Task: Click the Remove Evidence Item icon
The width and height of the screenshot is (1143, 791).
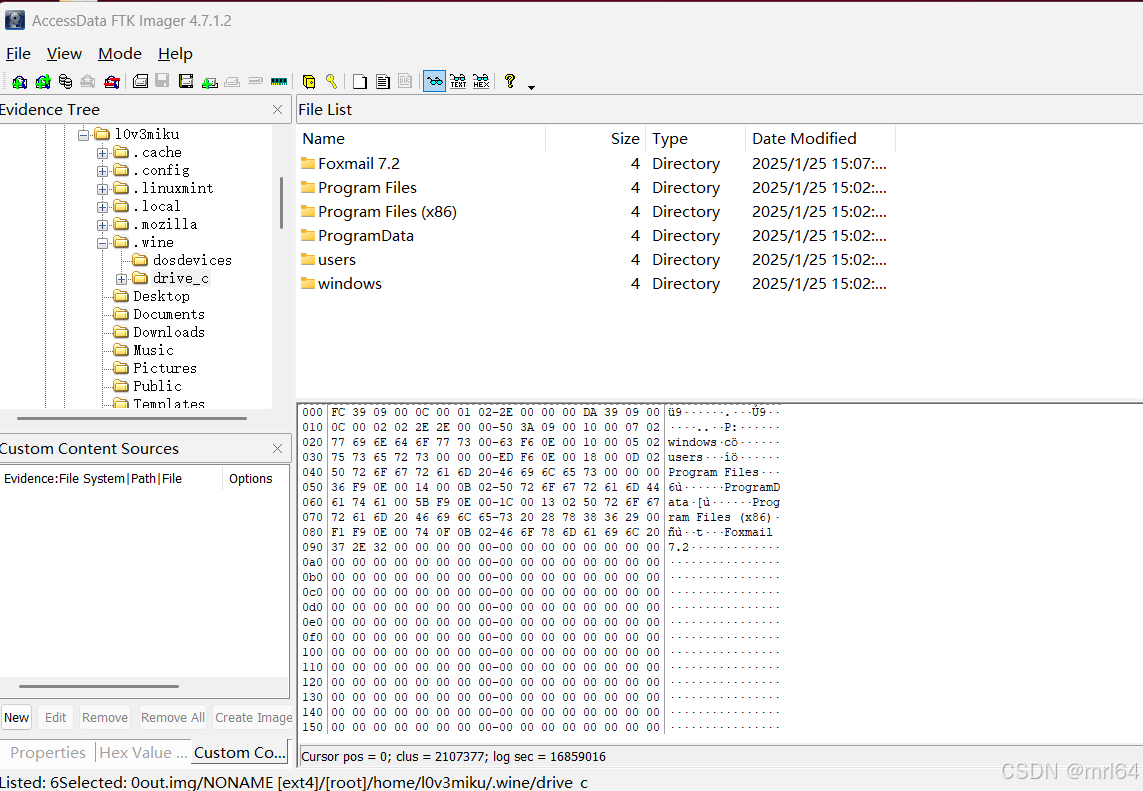Action: 88,82
